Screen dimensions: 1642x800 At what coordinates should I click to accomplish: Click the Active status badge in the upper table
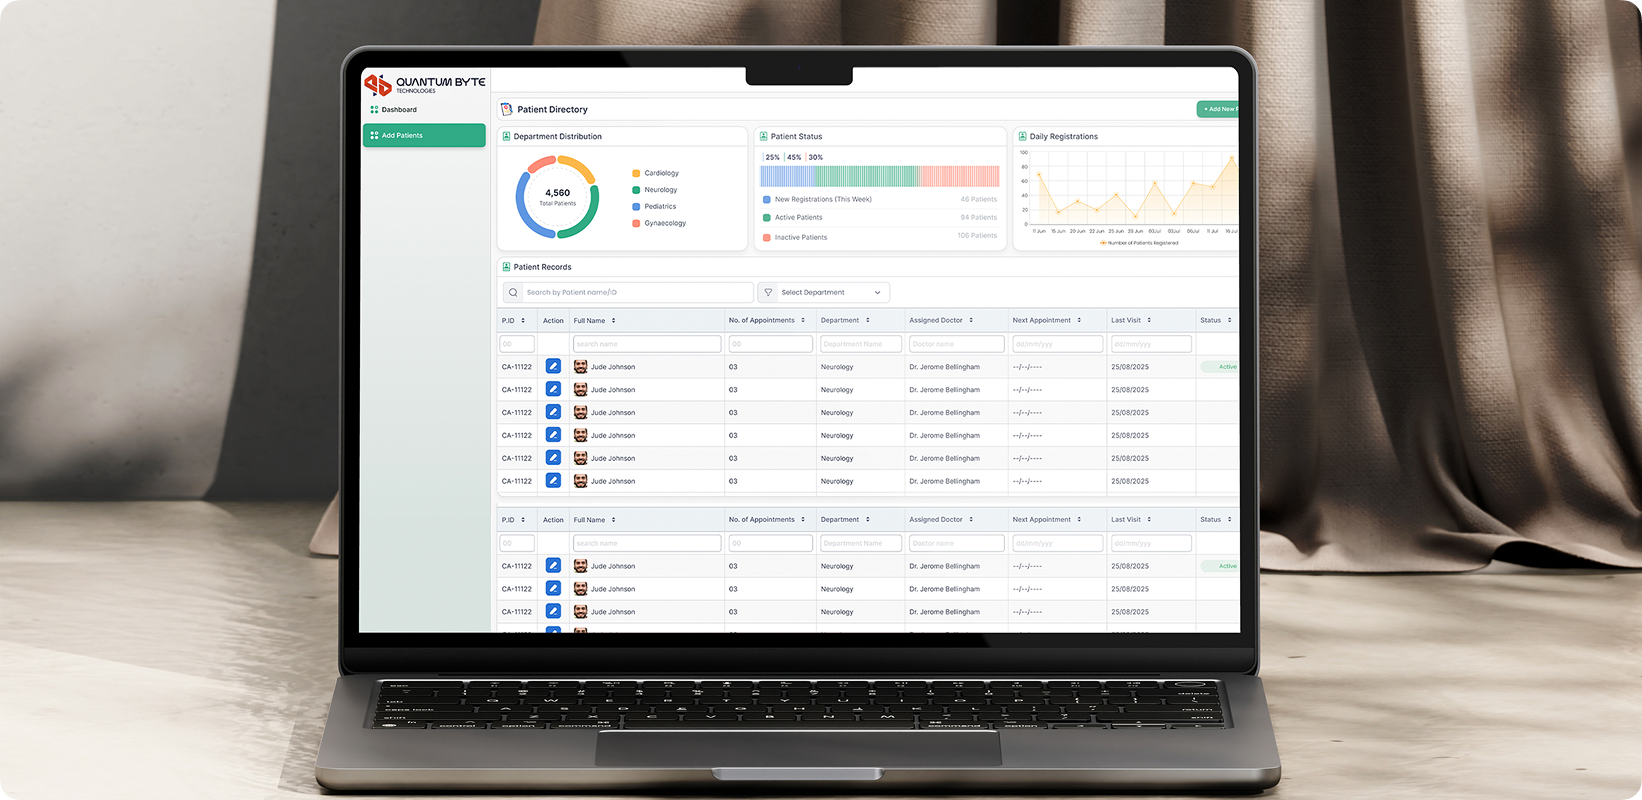(1225, 367)
